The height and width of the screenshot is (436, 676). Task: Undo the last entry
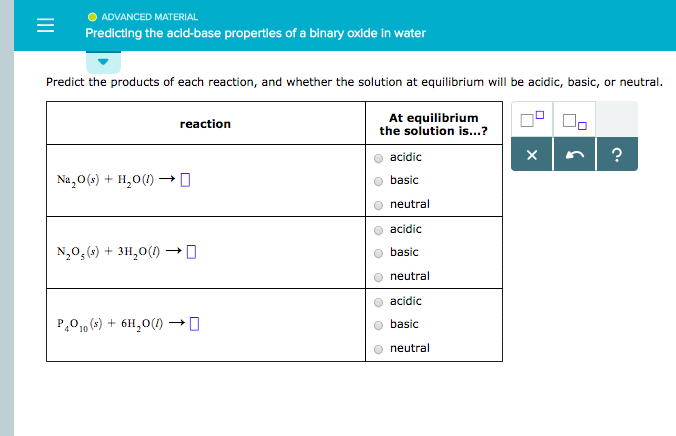[574, 155]
